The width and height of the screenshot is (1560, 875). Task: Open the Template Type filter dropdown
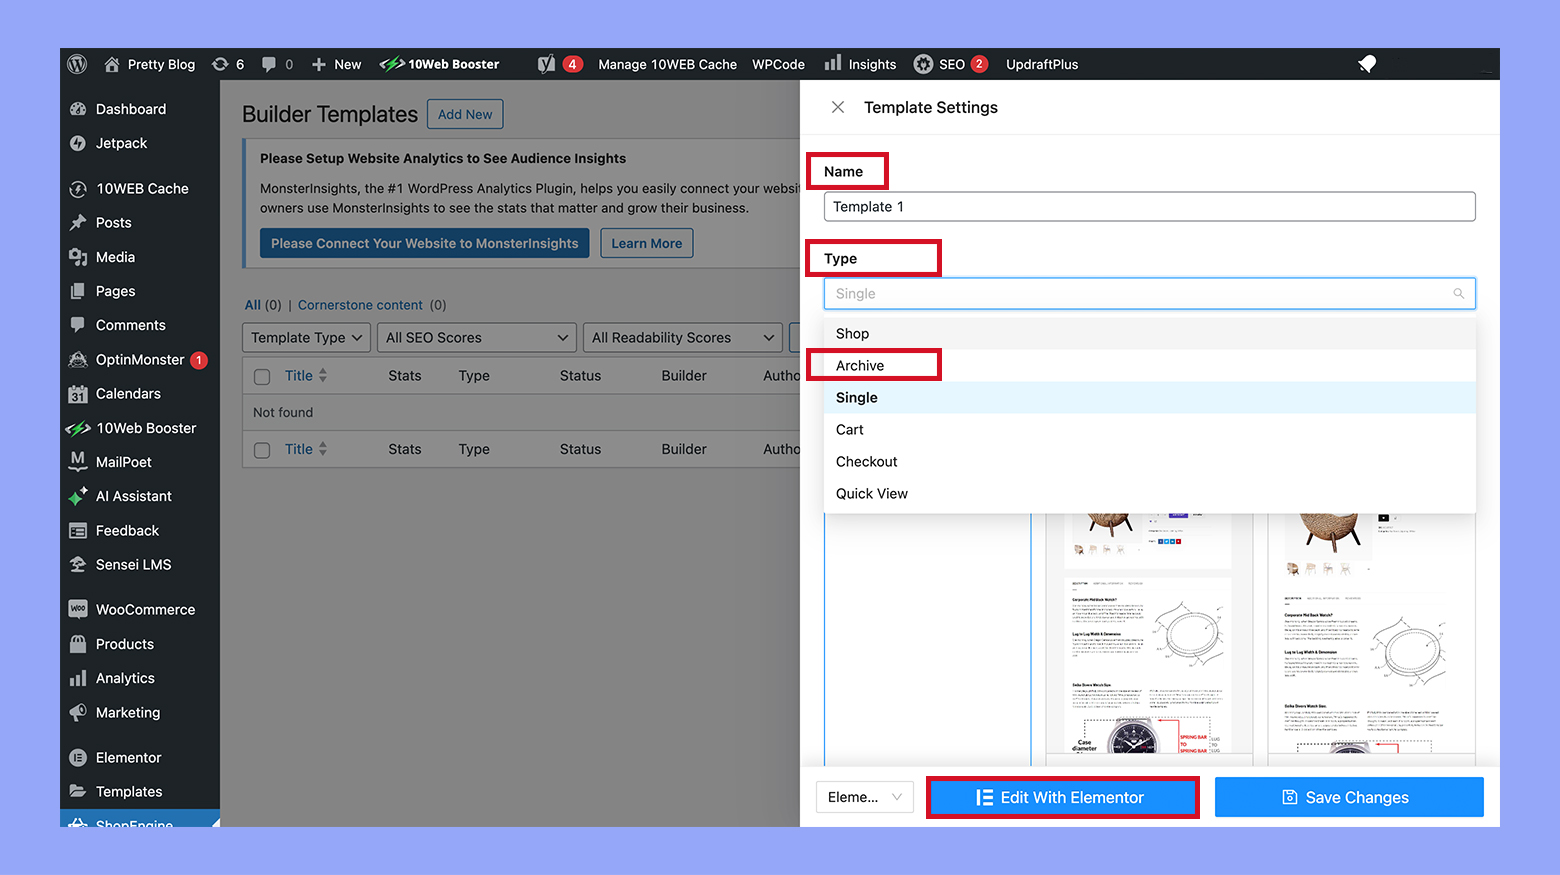click(305, 337)
